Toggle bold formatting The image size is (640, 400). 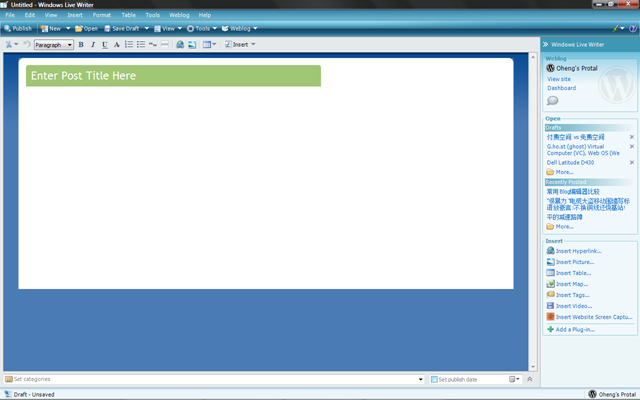pyautogui.click(x=81, y=45)
